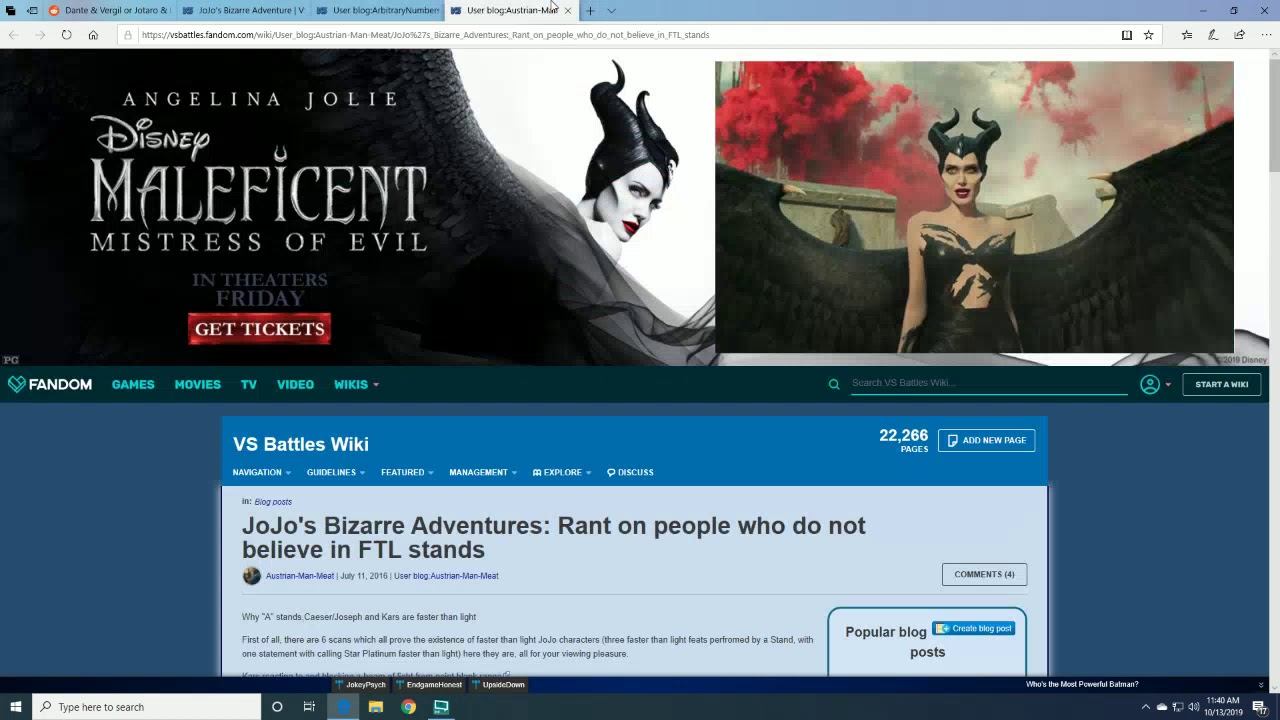Screen dimensions: 1280x720
Task: Click COMMENTS (4) button
Action: [x=984, y=574]
